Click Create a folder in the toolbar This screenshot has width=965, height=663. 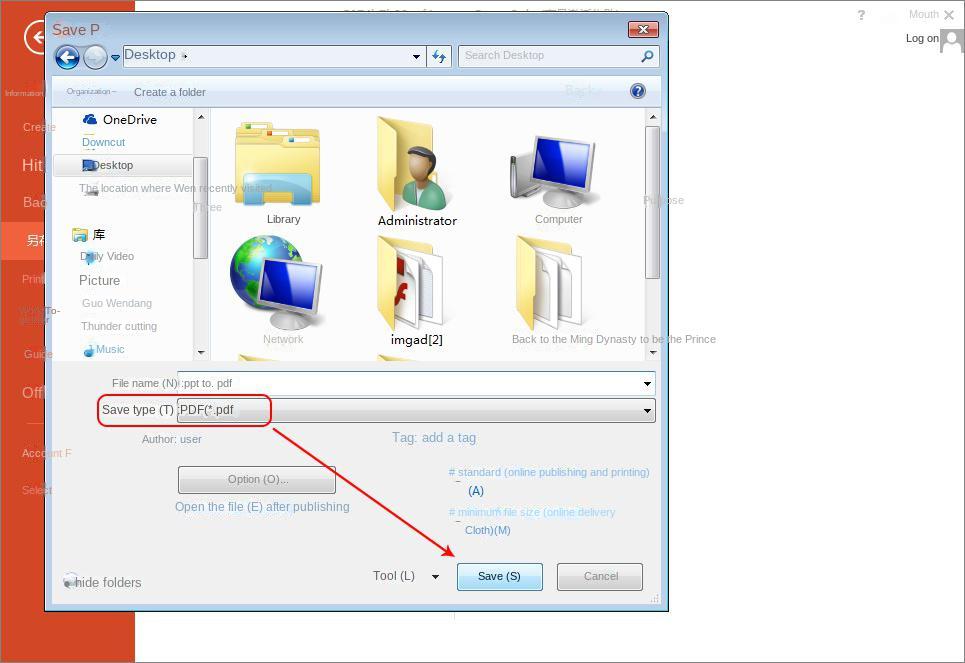(x=169, y=91)
